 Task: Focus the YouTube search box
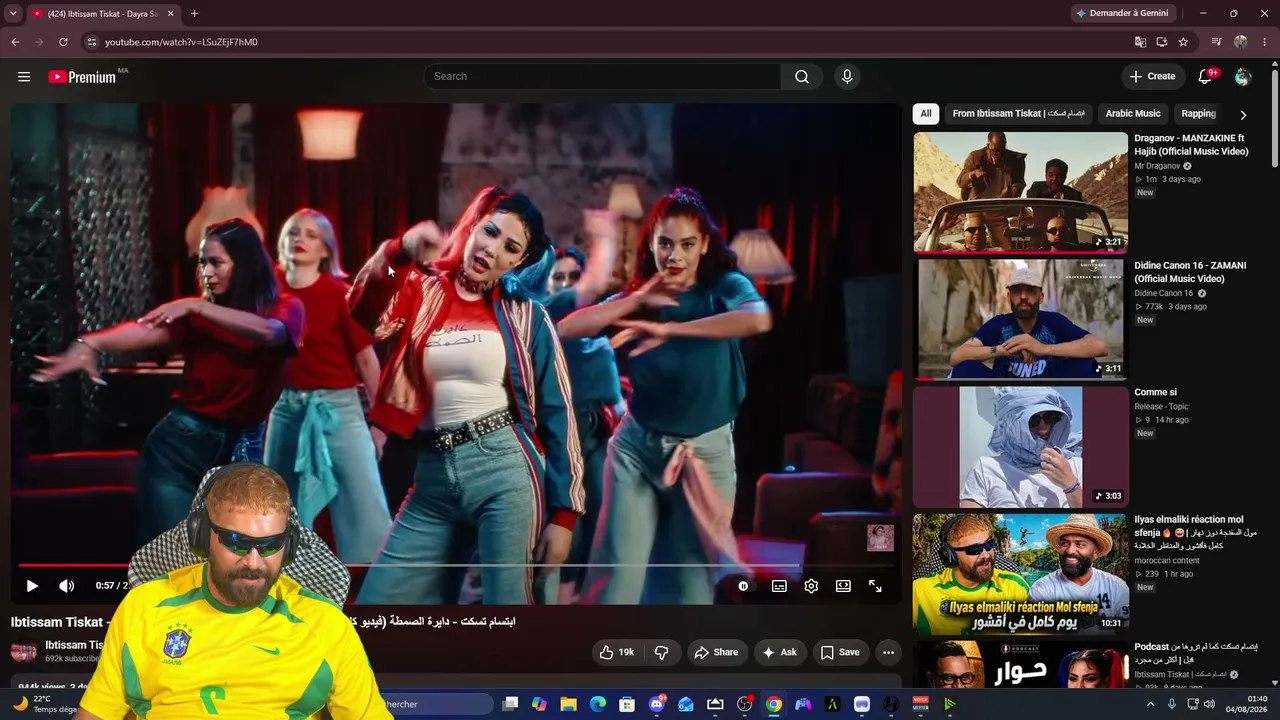pyautogui.click(x=603, y=77)
